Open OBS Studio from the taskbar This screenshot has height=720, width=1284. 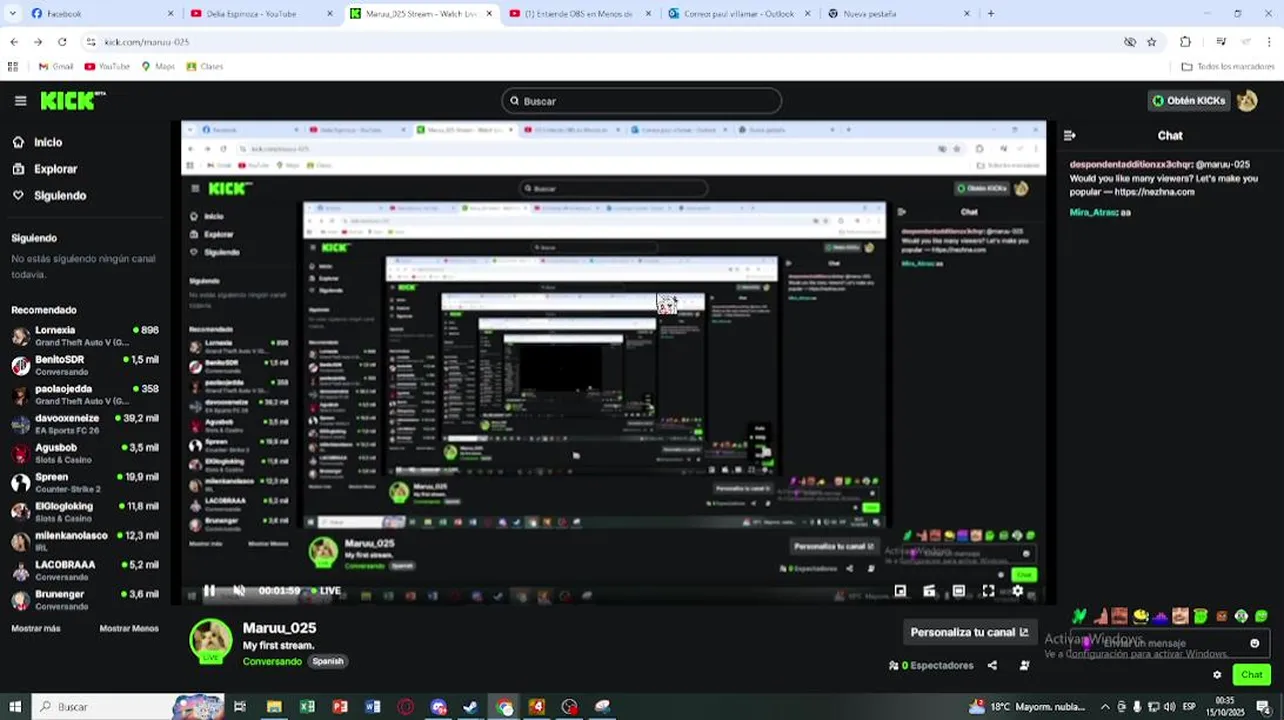click(569, 707)
